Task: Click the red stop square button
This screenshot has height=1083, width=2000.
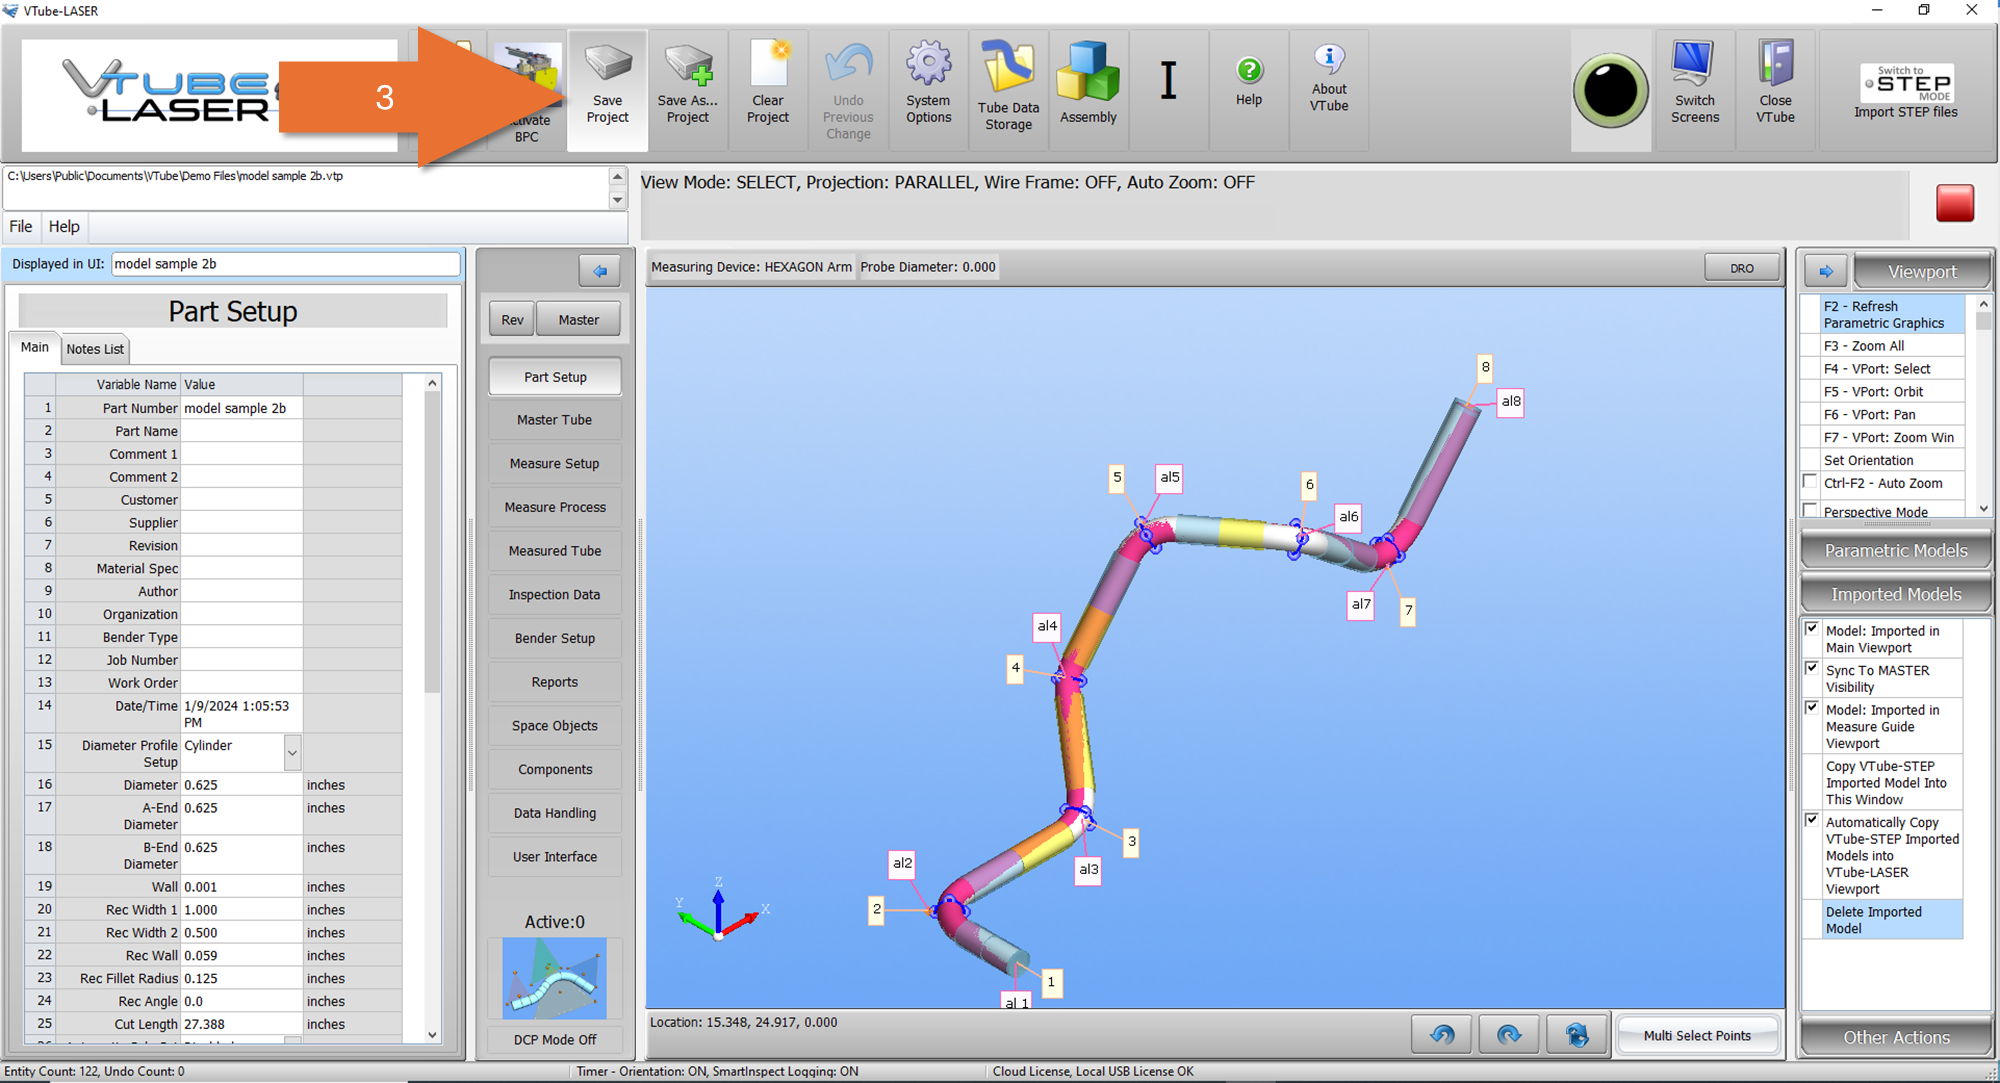Action: (x=1955, y=203)
